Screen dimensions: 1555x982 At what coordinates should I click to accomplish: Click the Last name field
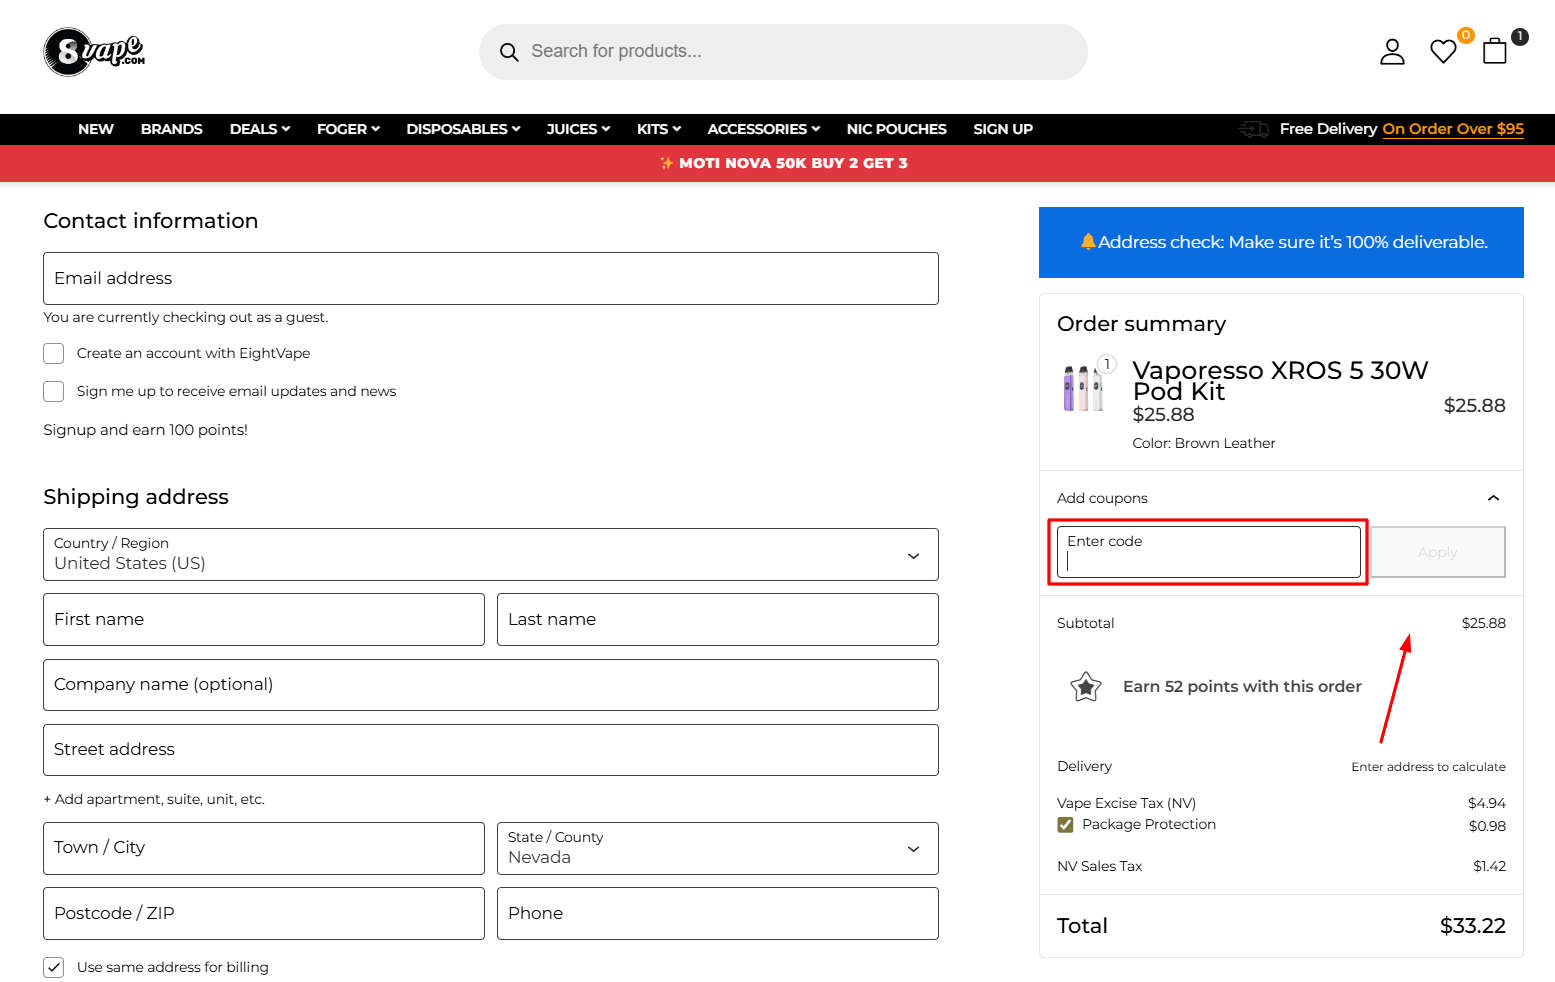(x=718, y=620)
